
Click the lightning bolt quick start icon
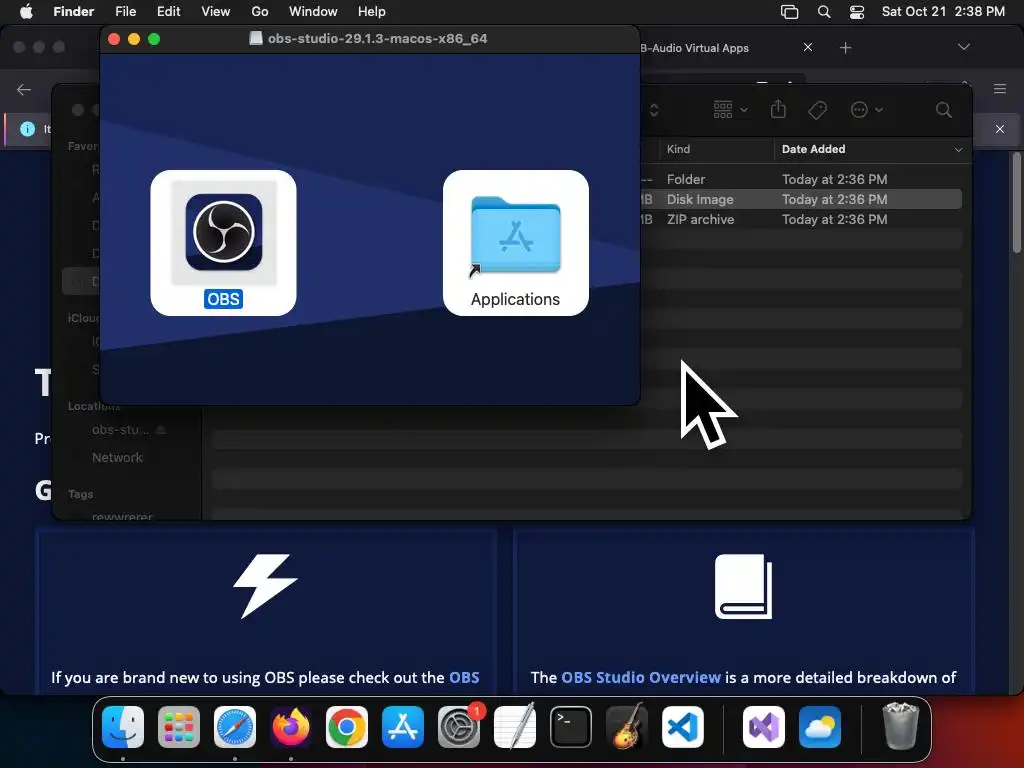tap(266, 586)
